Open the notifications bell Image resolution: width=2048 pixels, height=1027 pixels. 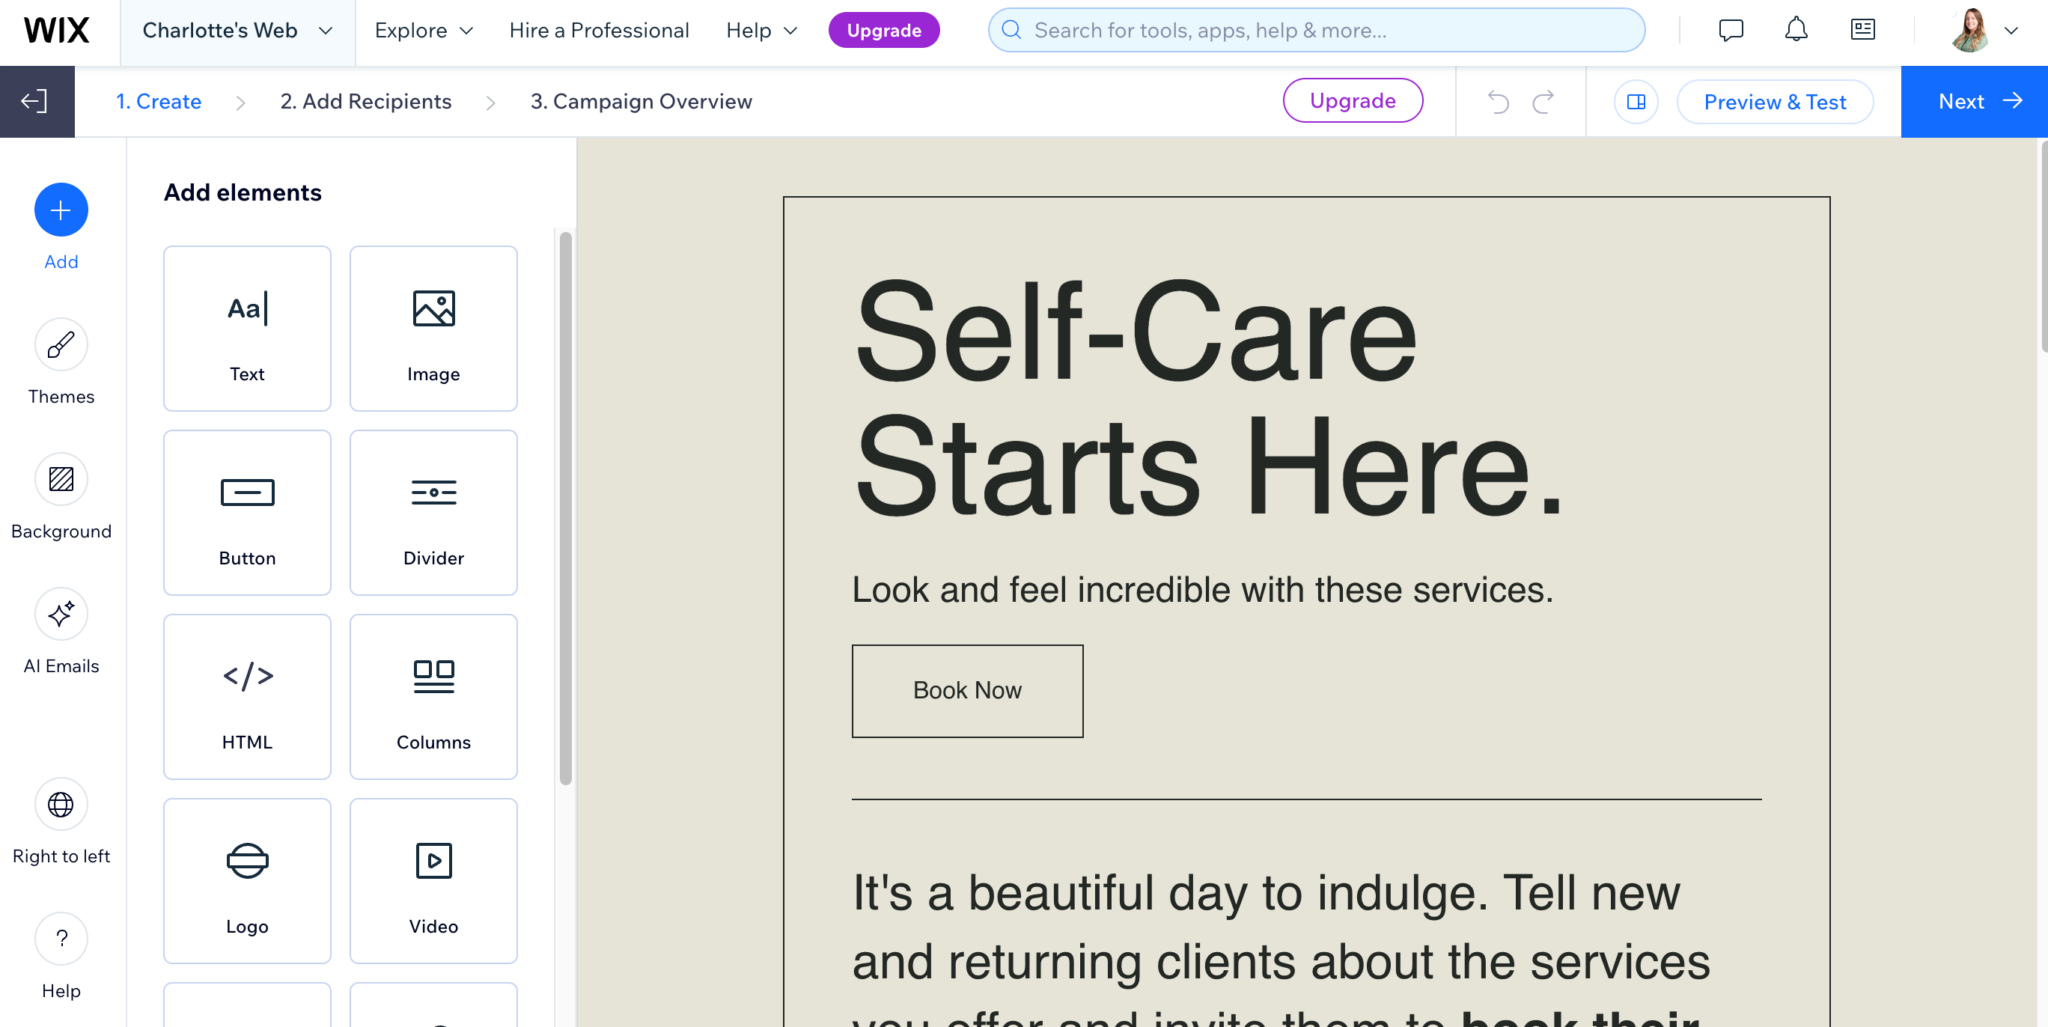1796,29
